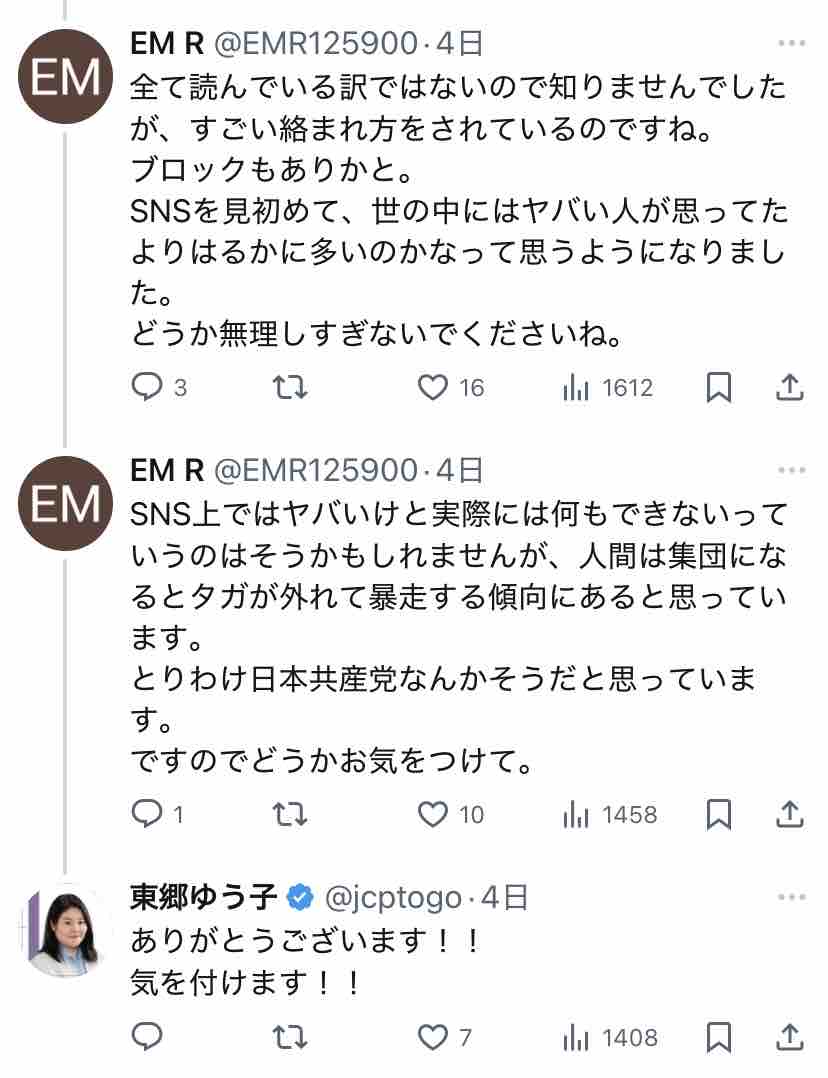Open more options on 東郷ゆう子 tweet
Screen dimensions: 828x1078
coord(790,897)
